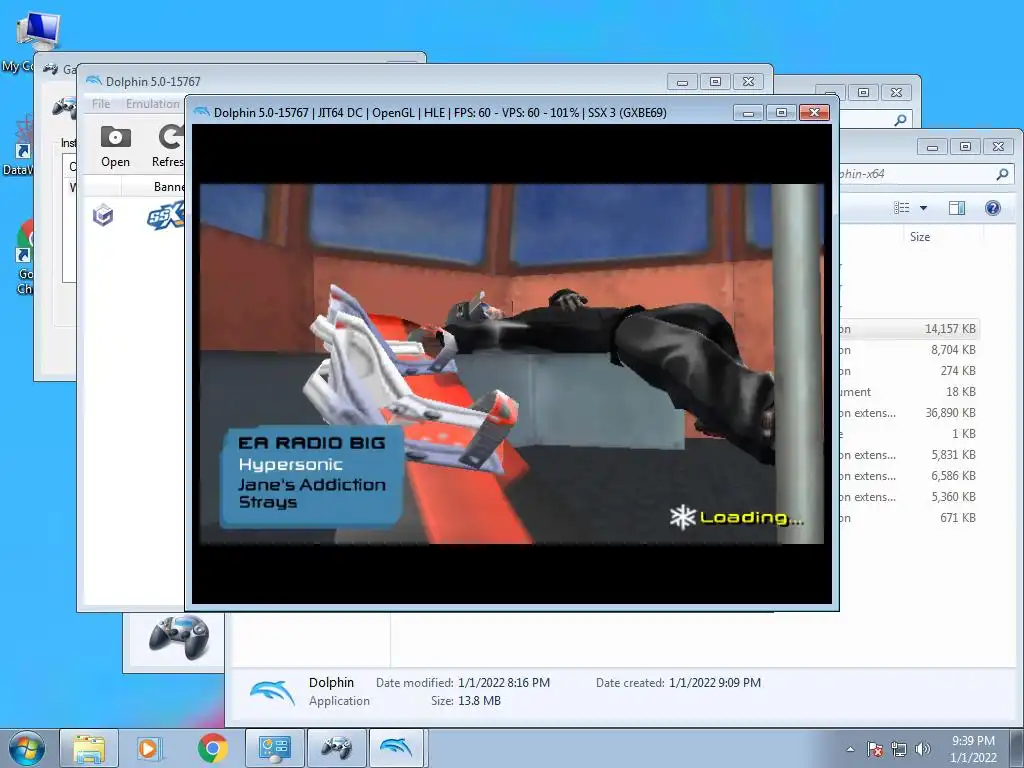The image size is (1024, 768).
Task: Maximize the SSX 3 game window
Action: [x=781, y=112]
